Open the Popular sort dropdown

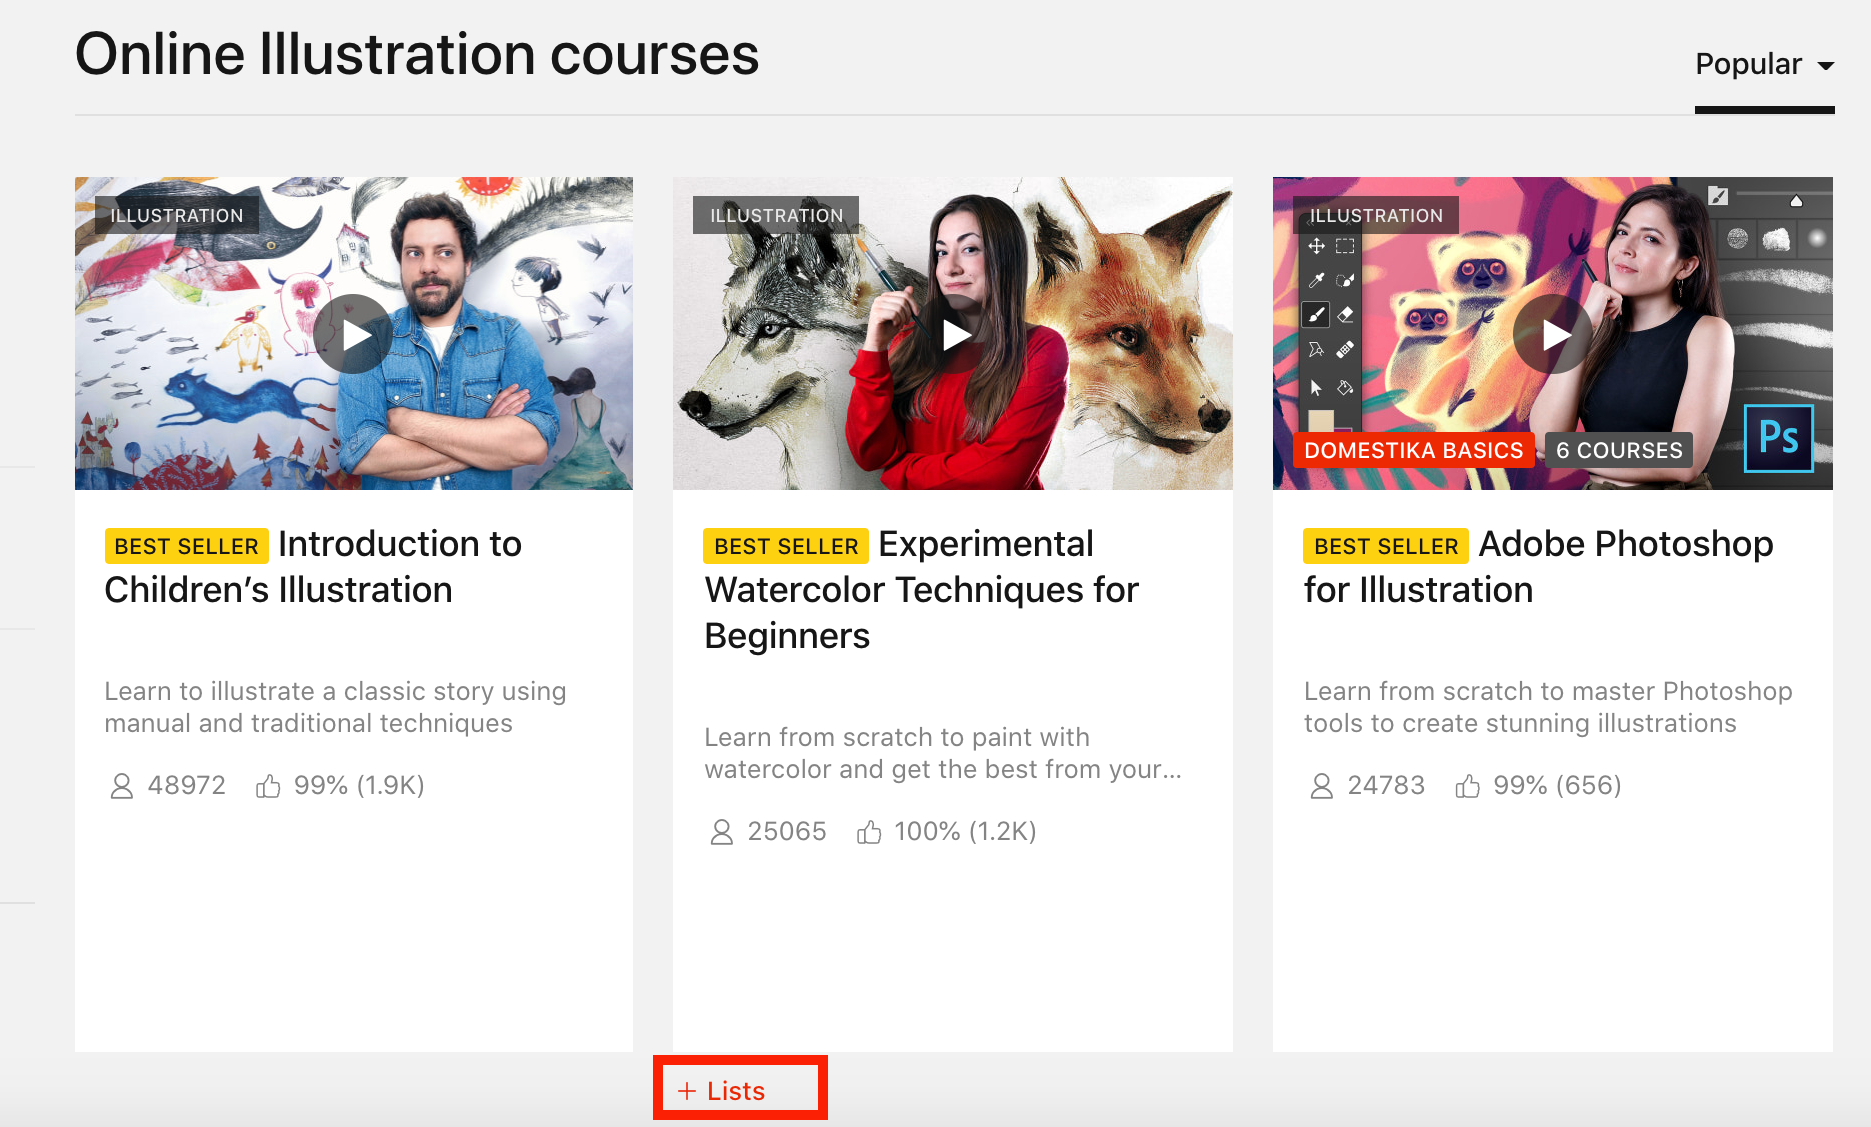(1764, 64)
